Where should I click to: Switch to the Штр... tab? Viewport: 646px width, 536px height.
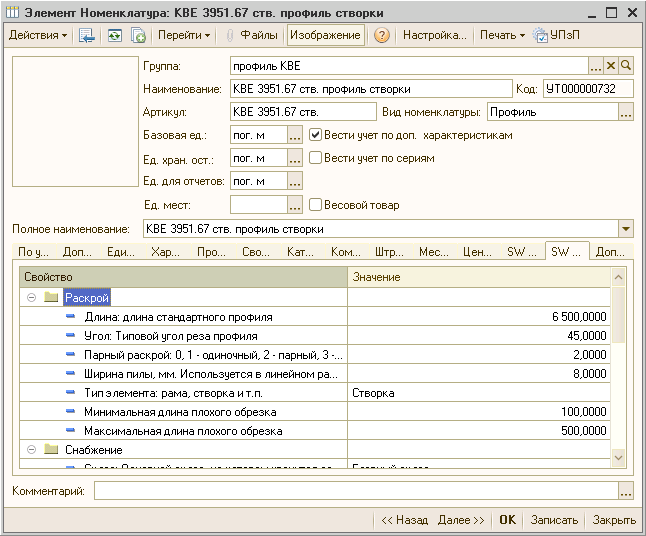pyautogui.click(x=389, y=252)
